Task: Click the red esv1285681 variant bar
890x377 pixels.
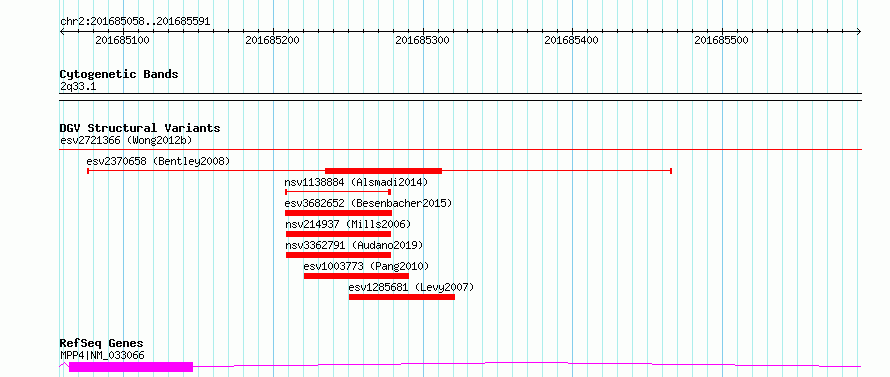Action: pos(402,297)
